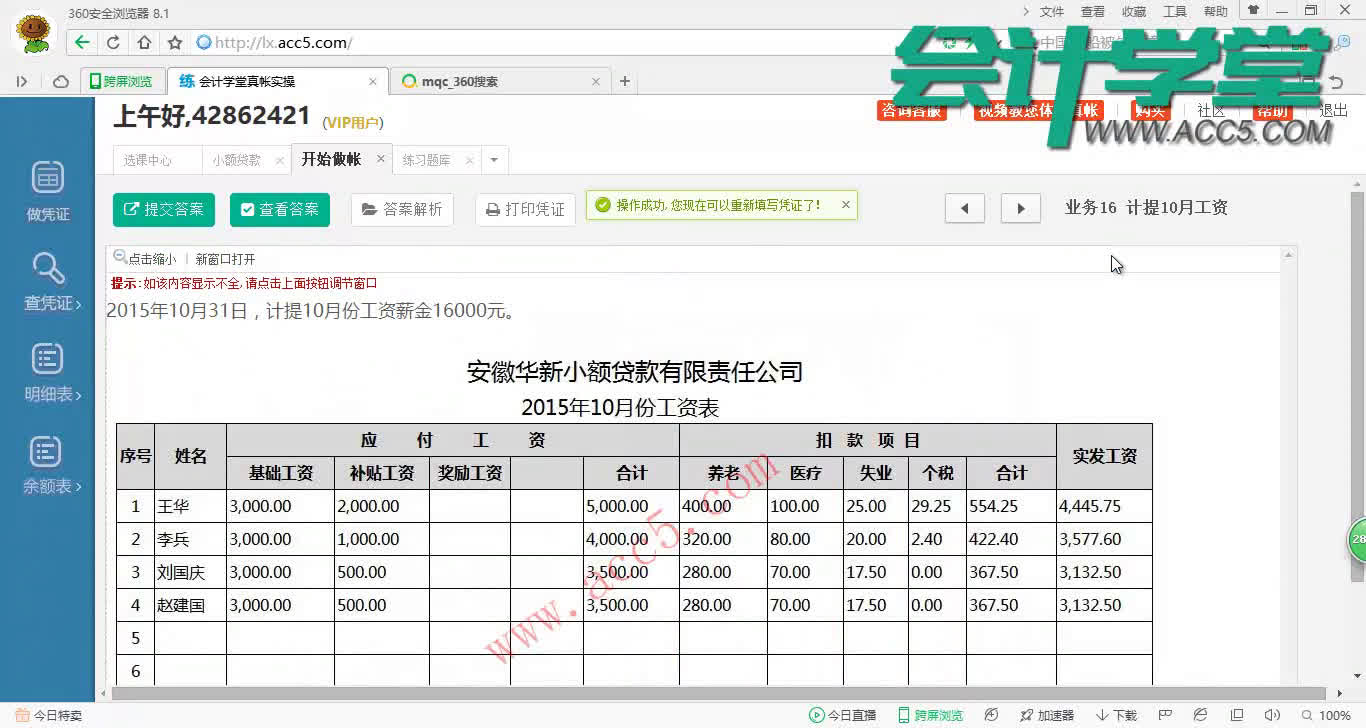Click the 提交答案 button
The width and height of the screenshot is (1366, 728).
pyautogui.click(x=164, y=209)
